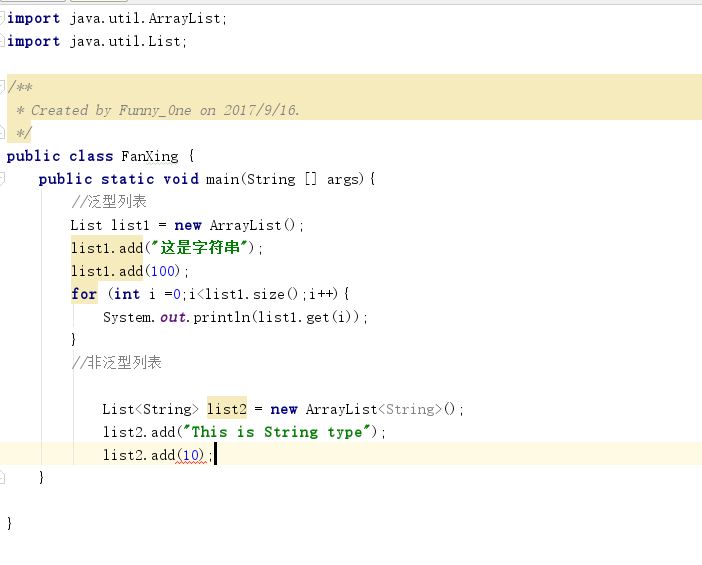Click the red-underlined argument 10 in list2.add
Image resolution: width=702 pixels, height=565 pixels.
pos(191,455)
